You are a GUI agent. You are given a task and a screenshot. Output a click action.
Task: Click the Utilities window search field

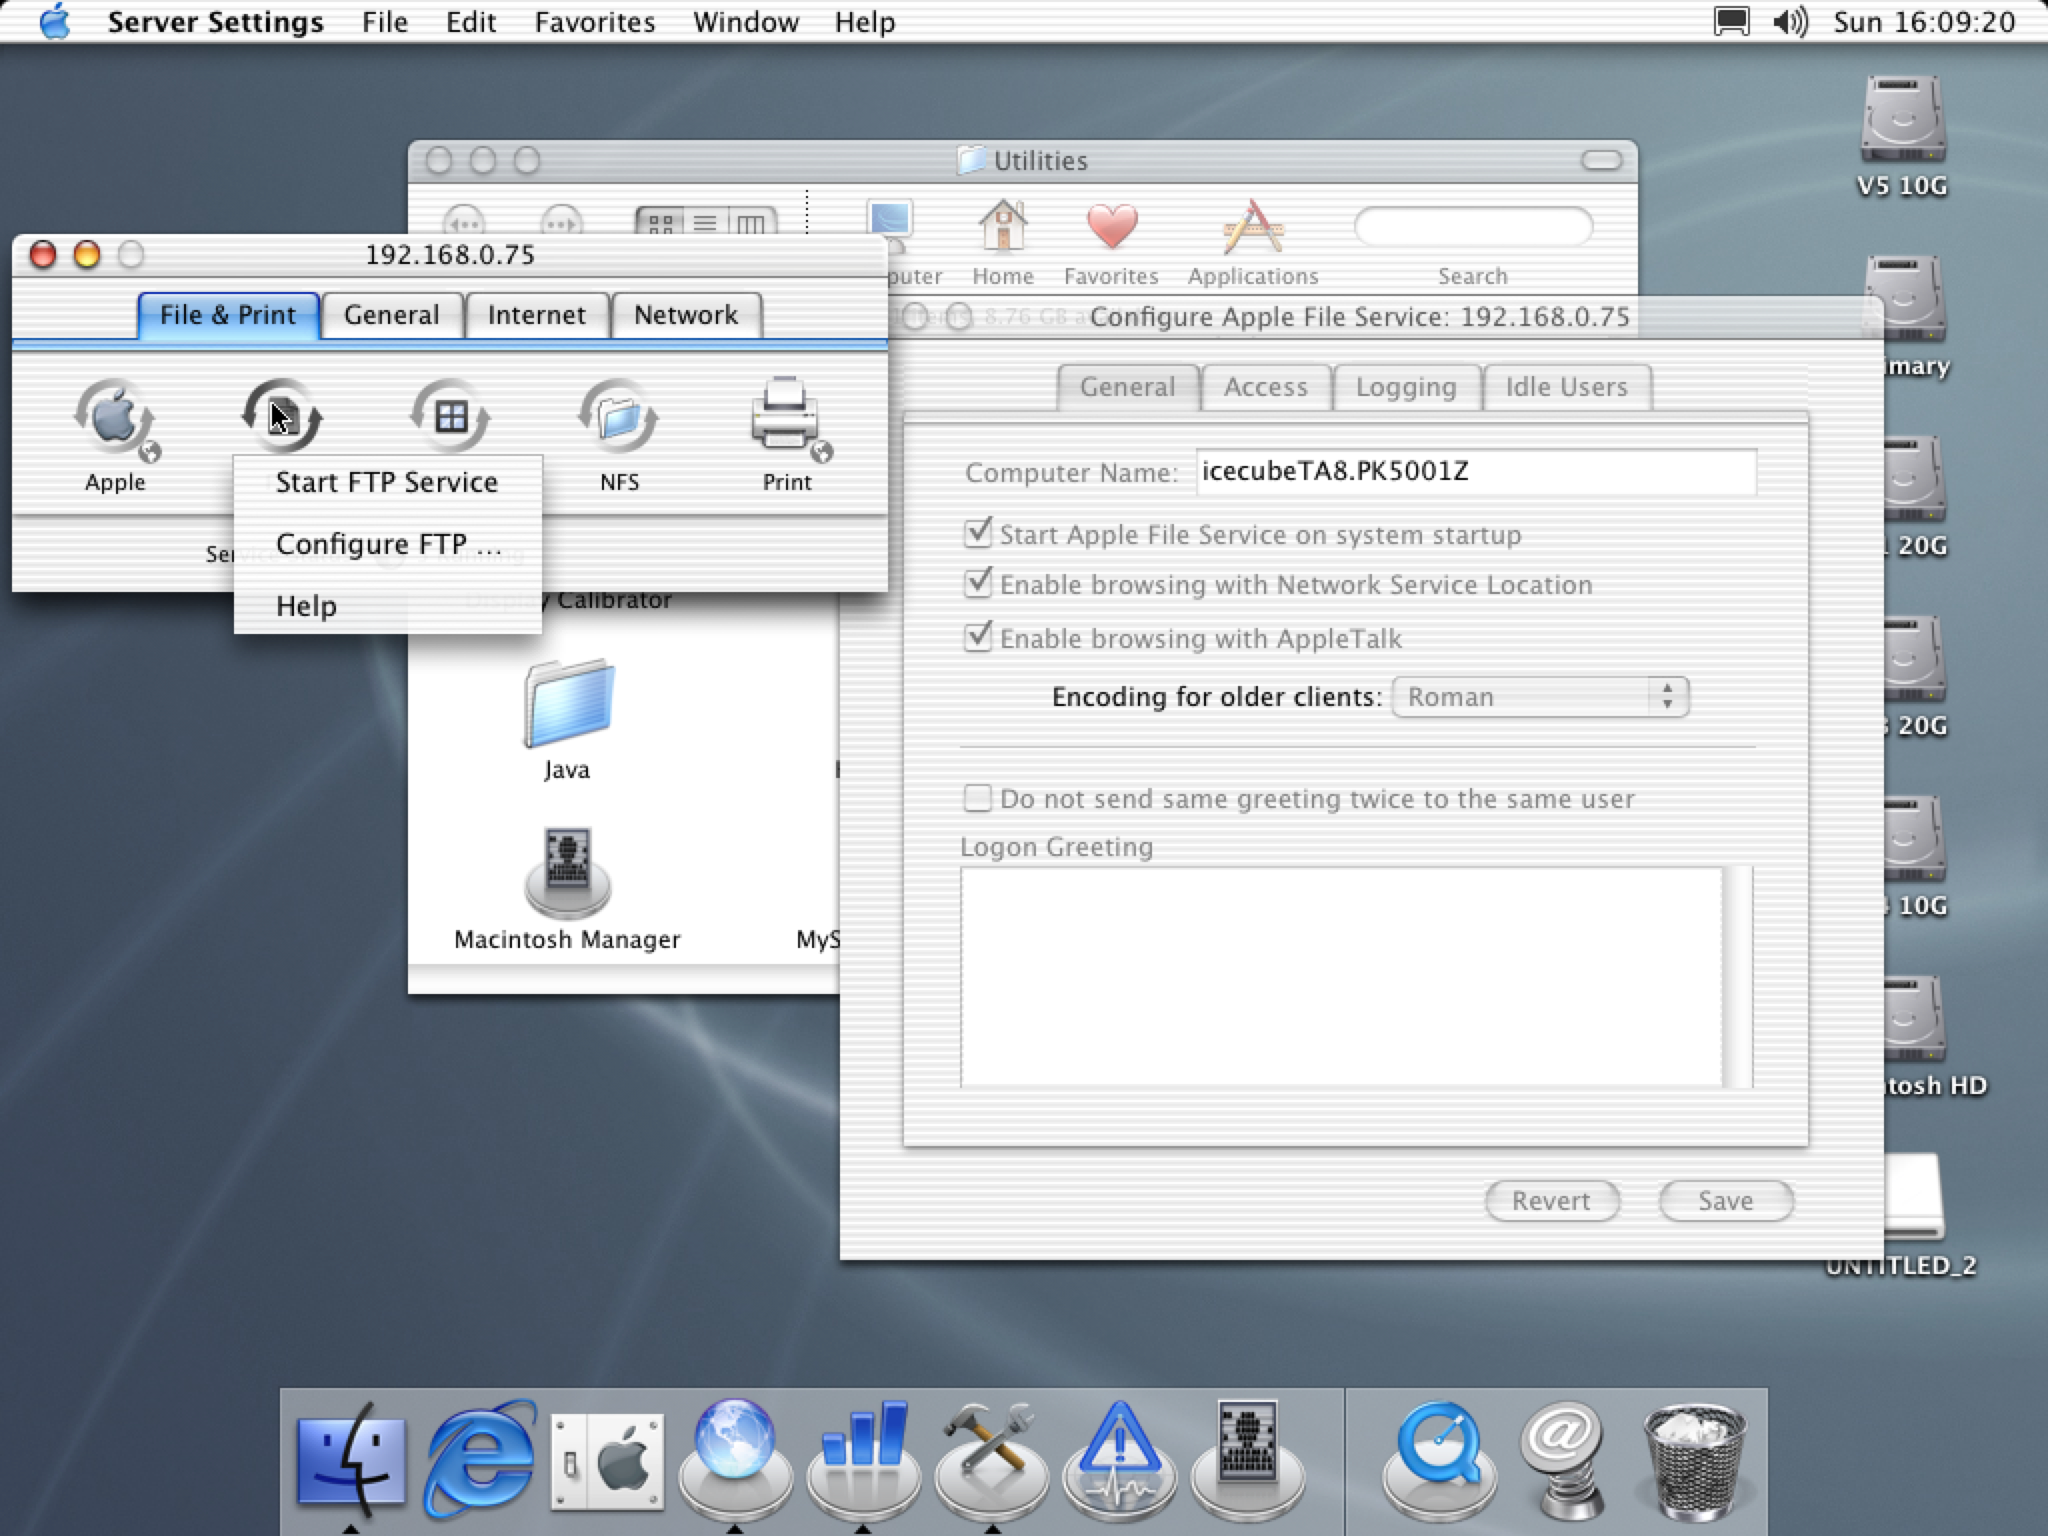(x=1473, y=227)
